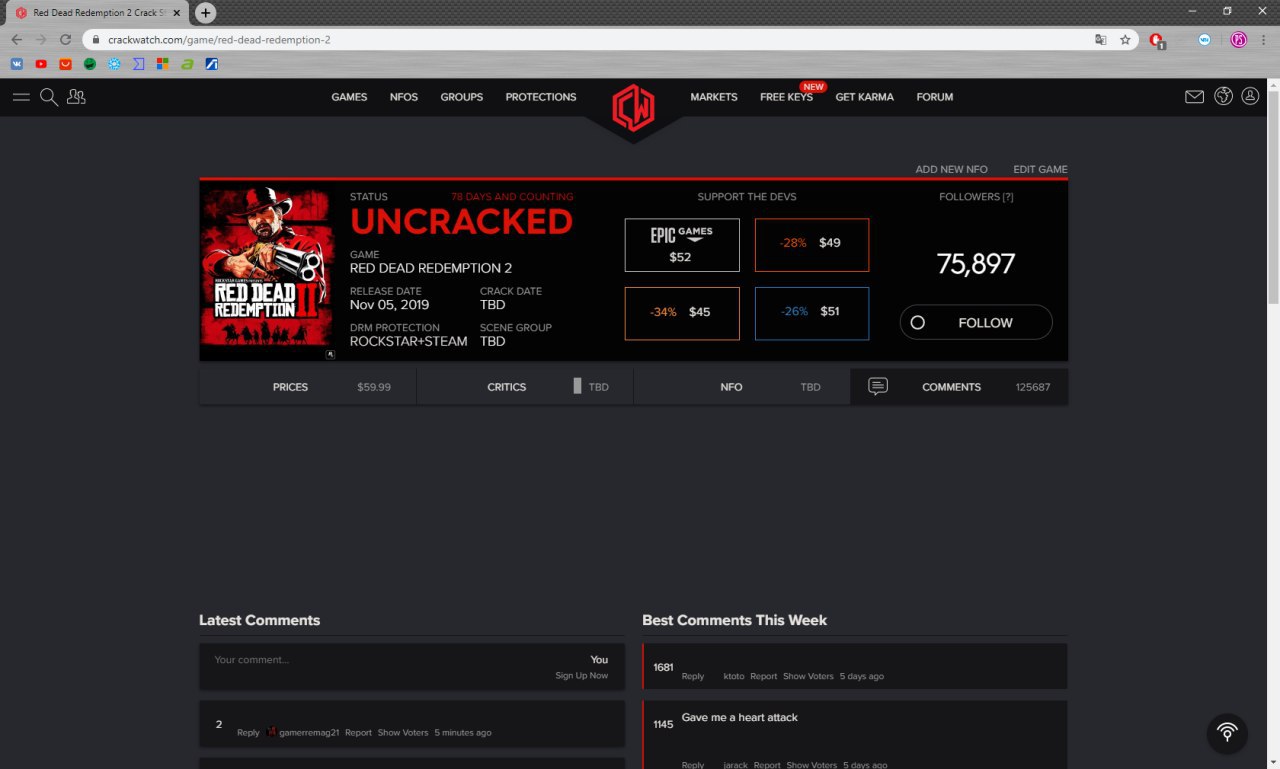This screenshot has width=1280, height=769.
Task: Reload the current page
Action: [65, 40]
